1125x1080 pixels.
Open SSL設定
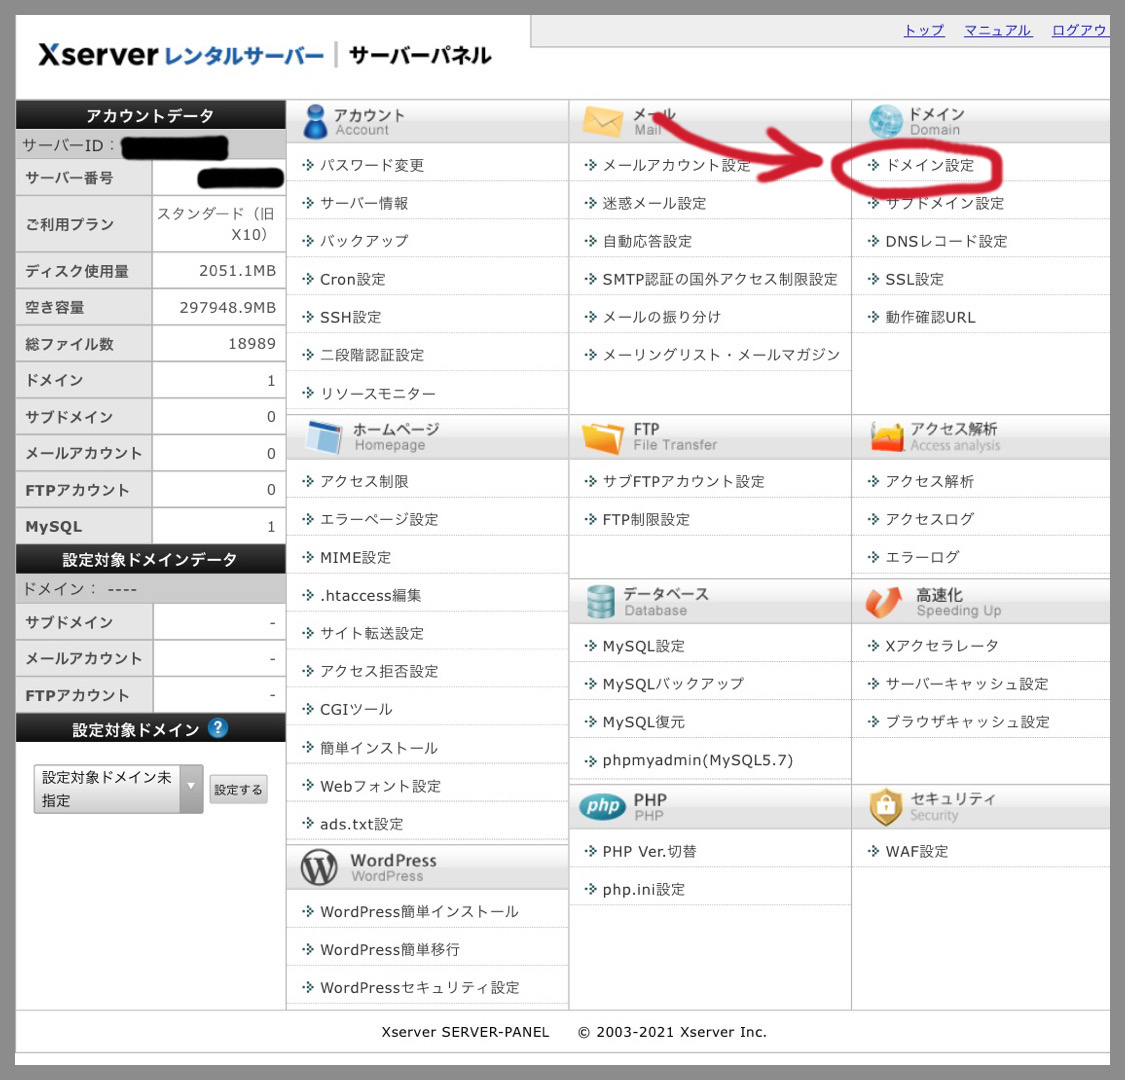tap(915, 279)
